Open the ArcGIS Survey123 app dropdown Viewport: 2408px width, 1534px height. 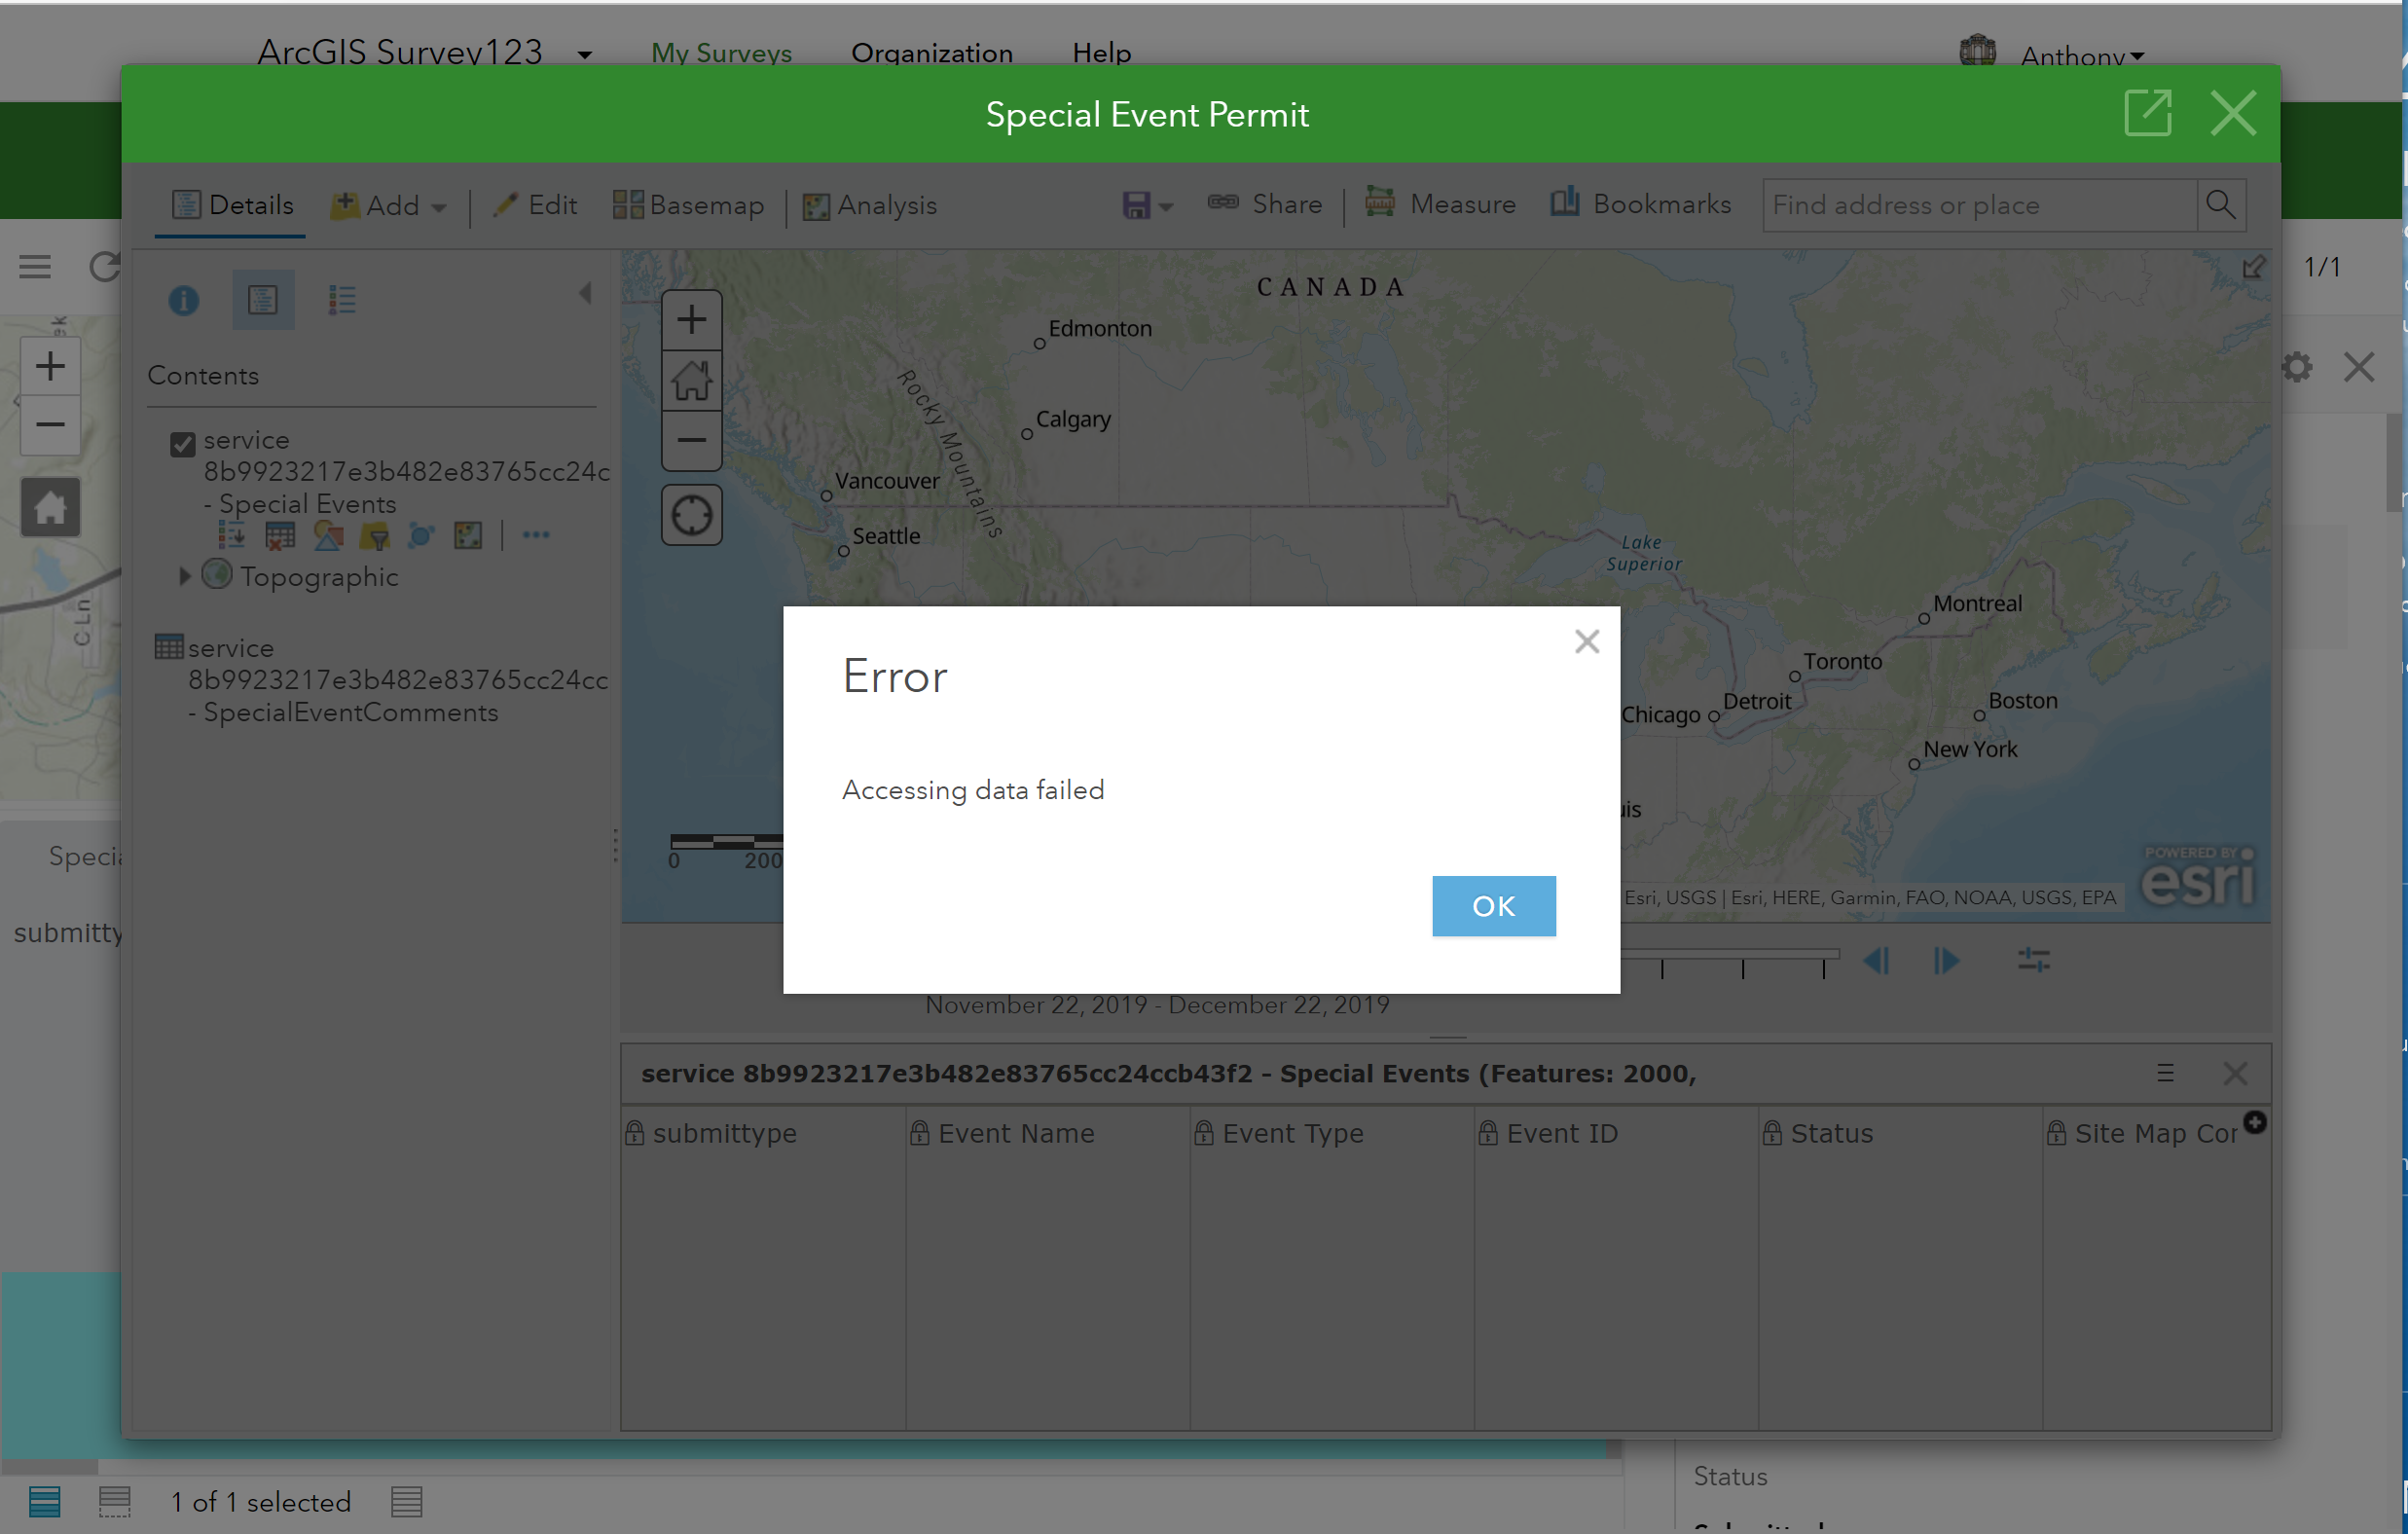pyautogui.click(x=585, y=55)
